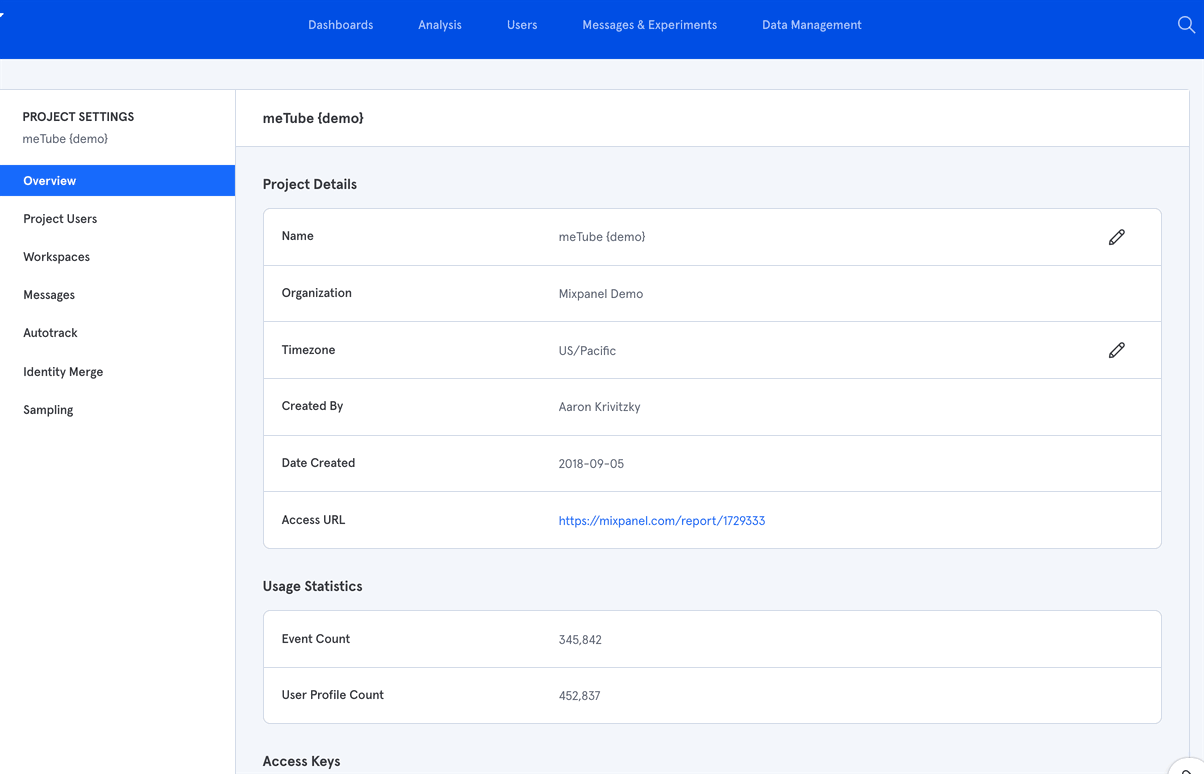Click the Organization row label
Screen dimensions: 1204x774
[x=317, y=293]
